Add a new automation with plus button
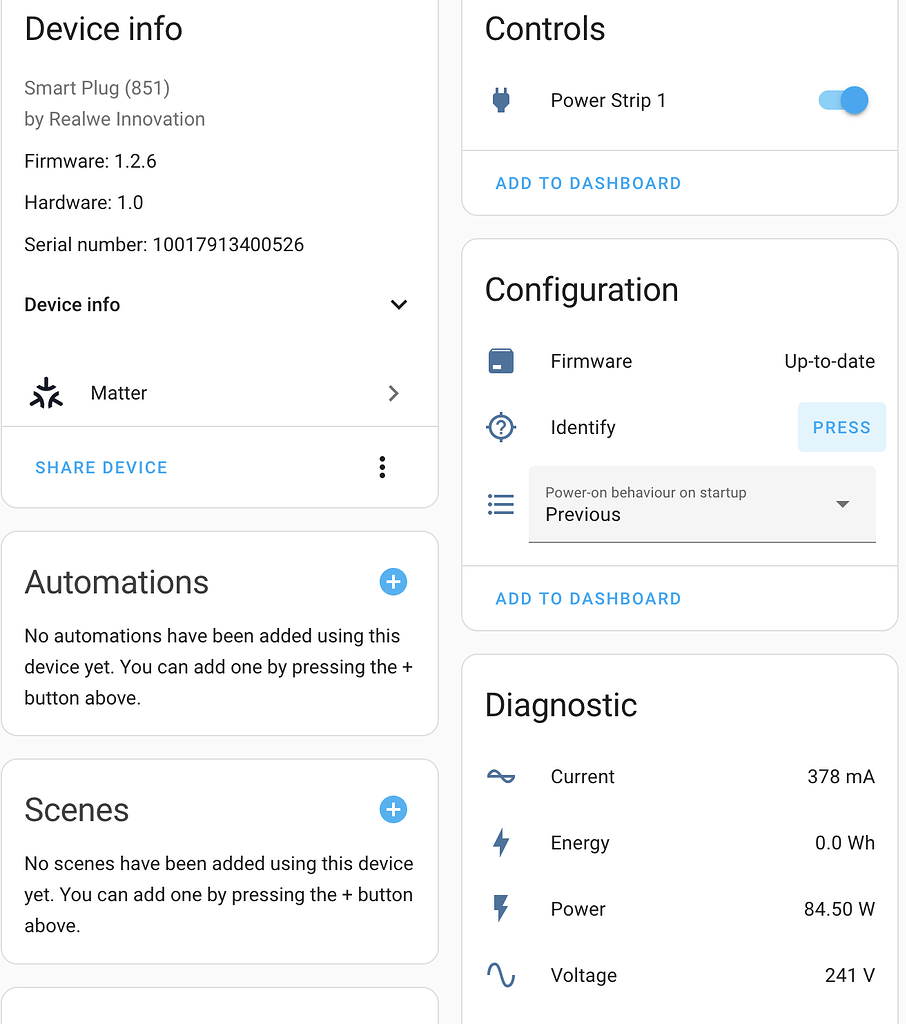 coord(393,582)
